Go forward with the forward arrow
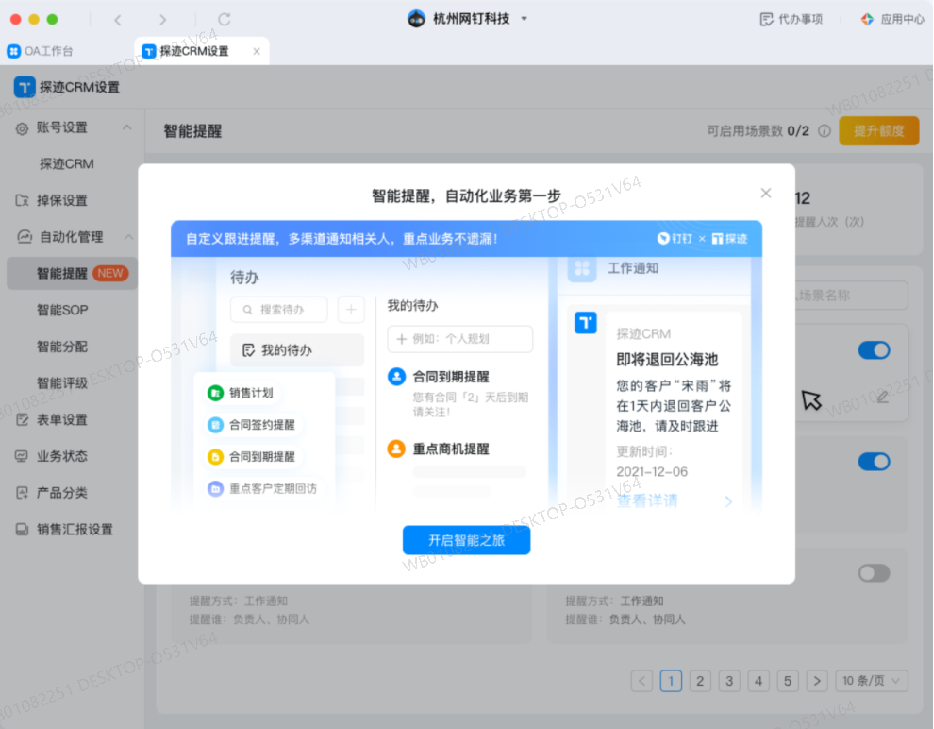The height and width of the screenshot is (729, 934). point(162,20)
